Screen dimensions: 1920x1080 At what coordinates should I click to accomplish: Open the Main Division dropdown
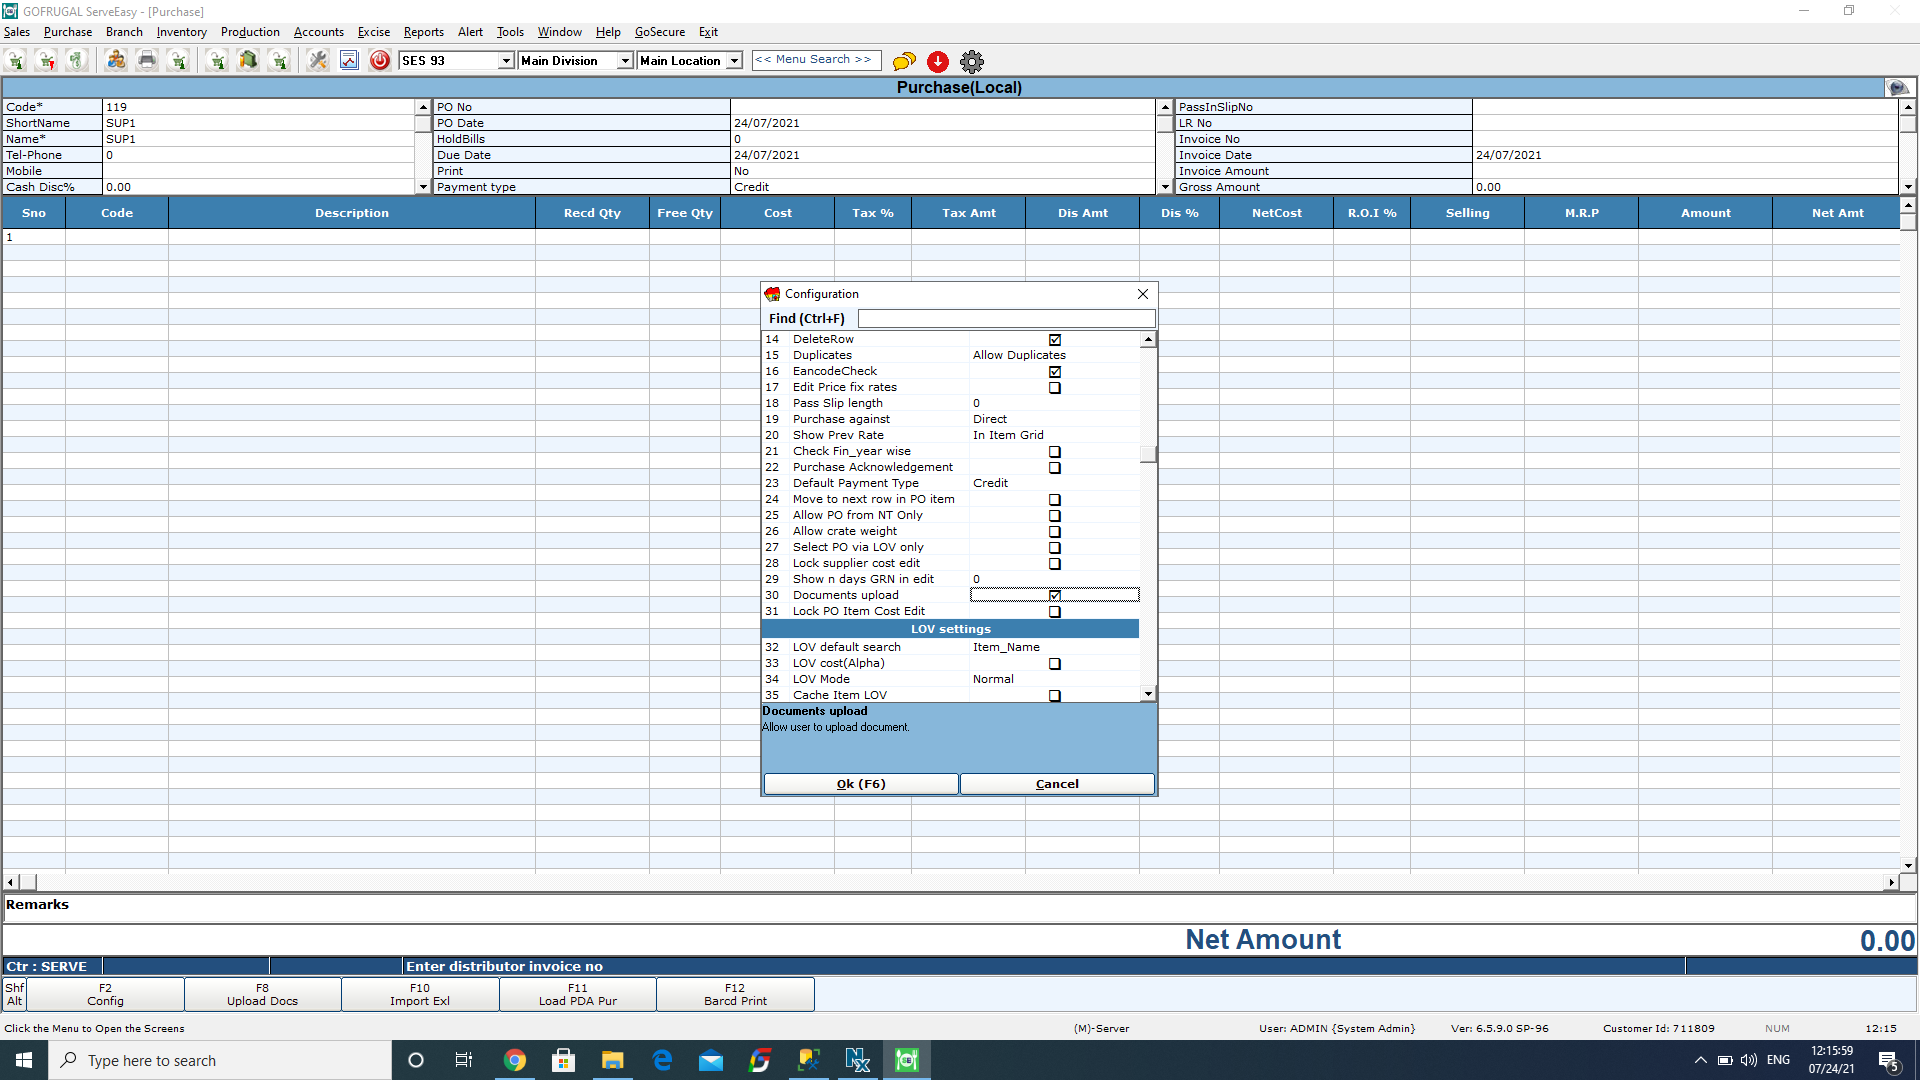[x=625, y=61]
